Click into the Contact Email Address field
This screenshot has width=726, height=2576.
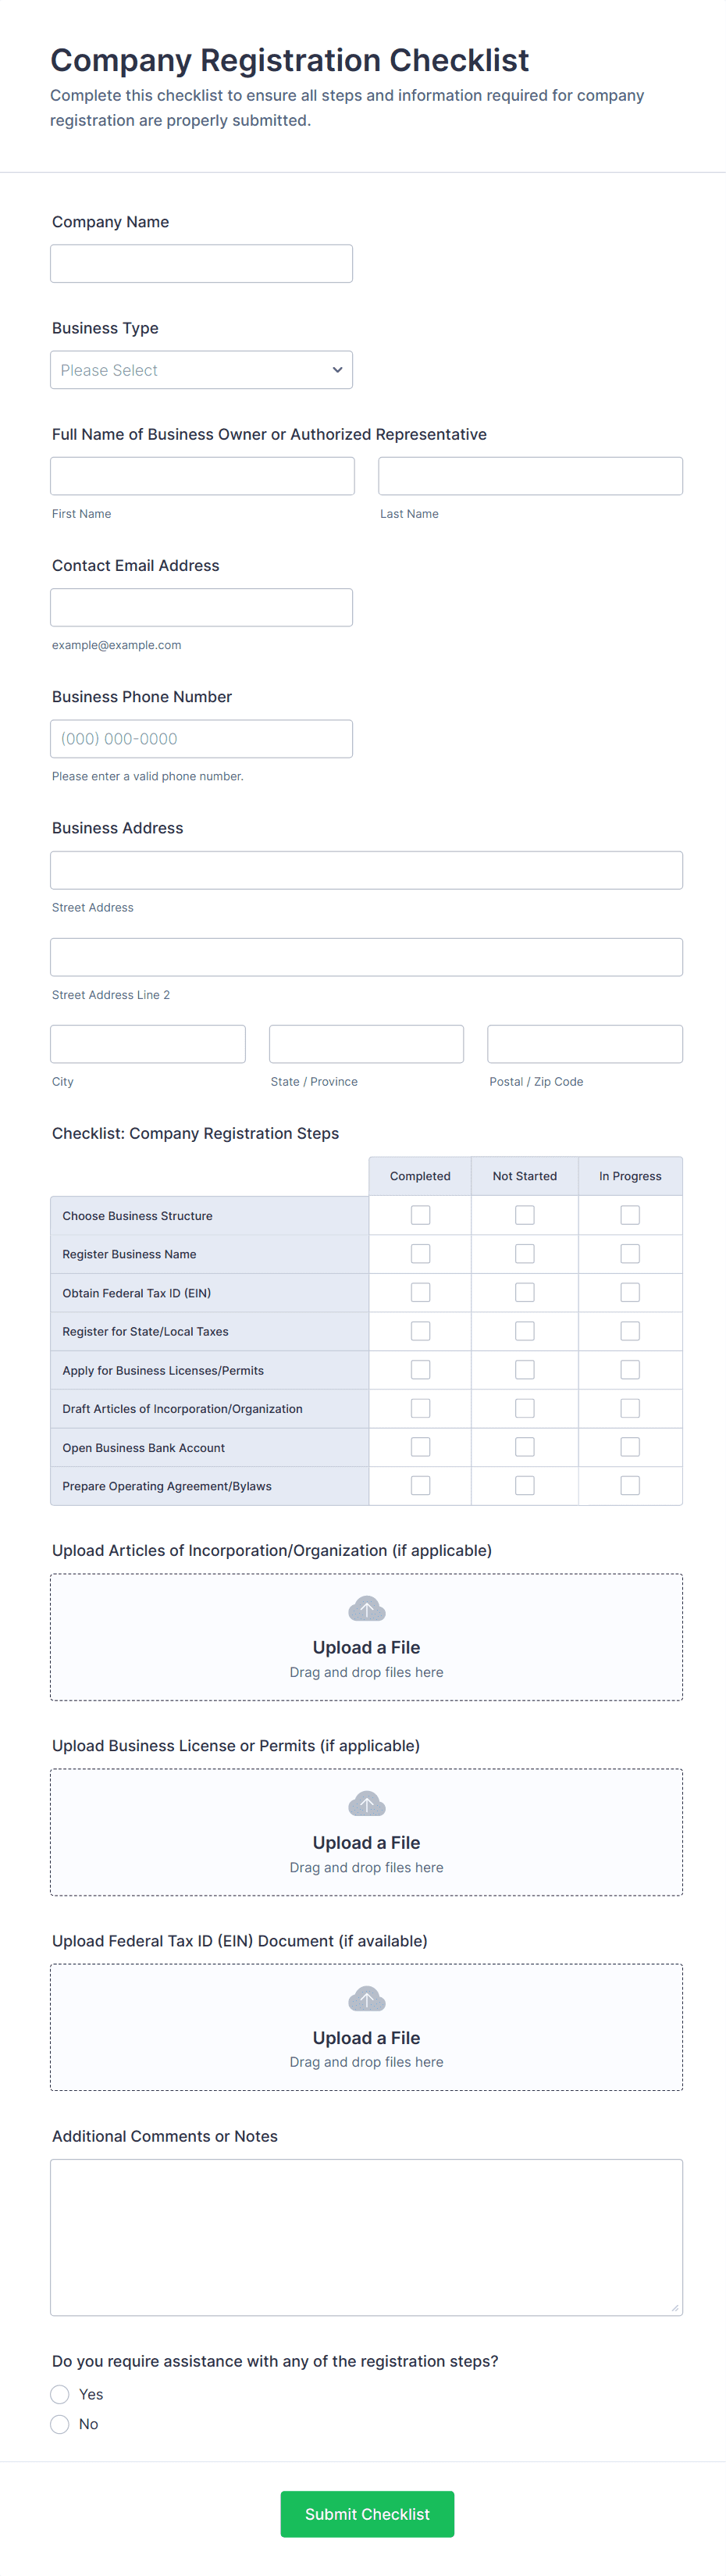pyautogui.click(x=201, y=608)
